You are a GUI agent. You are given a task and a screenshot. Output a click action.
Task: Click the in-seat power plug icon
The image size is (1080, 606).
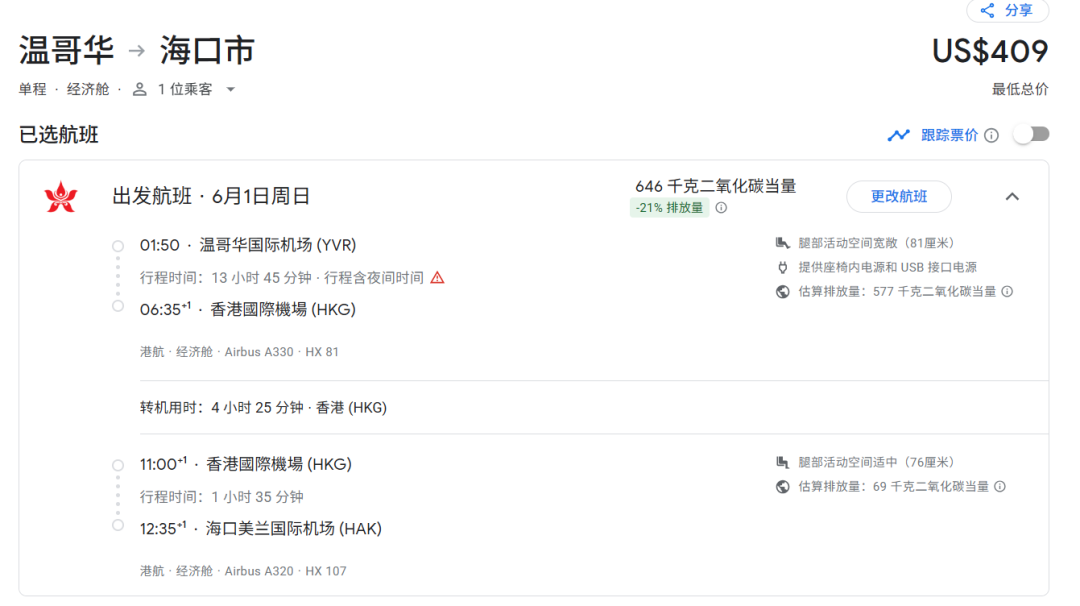[783, 268]
